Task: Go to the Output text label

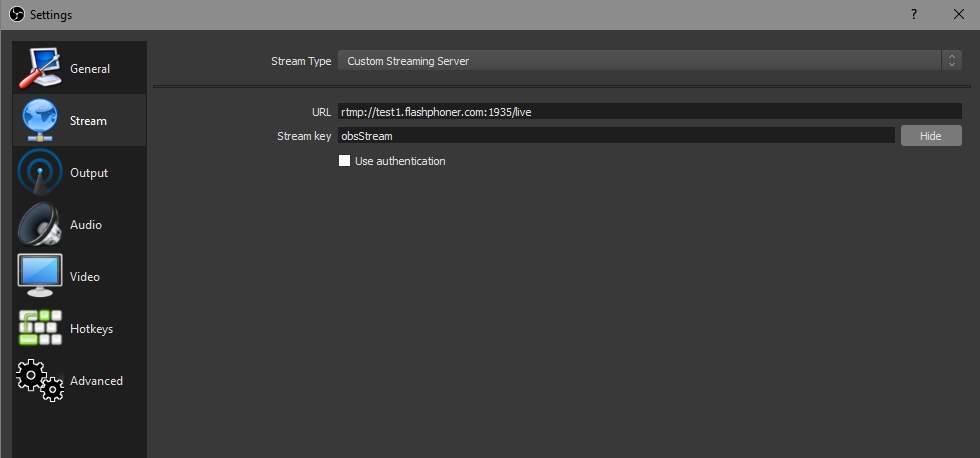Action: pyautogui.click(x=89, y=173)
